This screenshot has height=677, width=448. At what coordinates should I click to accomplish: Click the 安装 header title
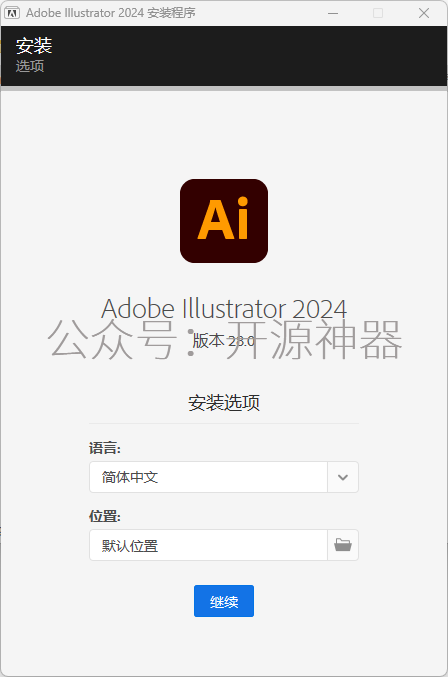34,46
